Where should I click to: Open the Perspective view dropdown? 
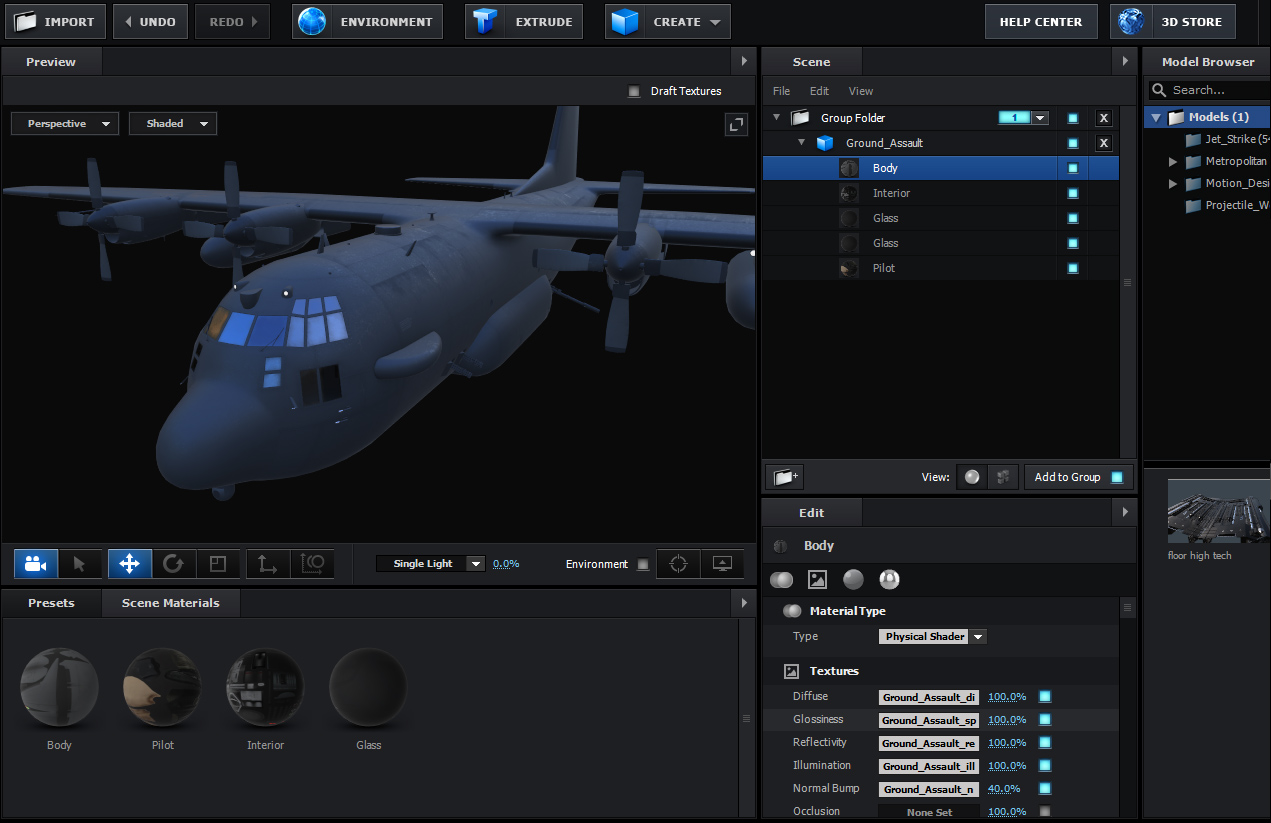(65, 124)
